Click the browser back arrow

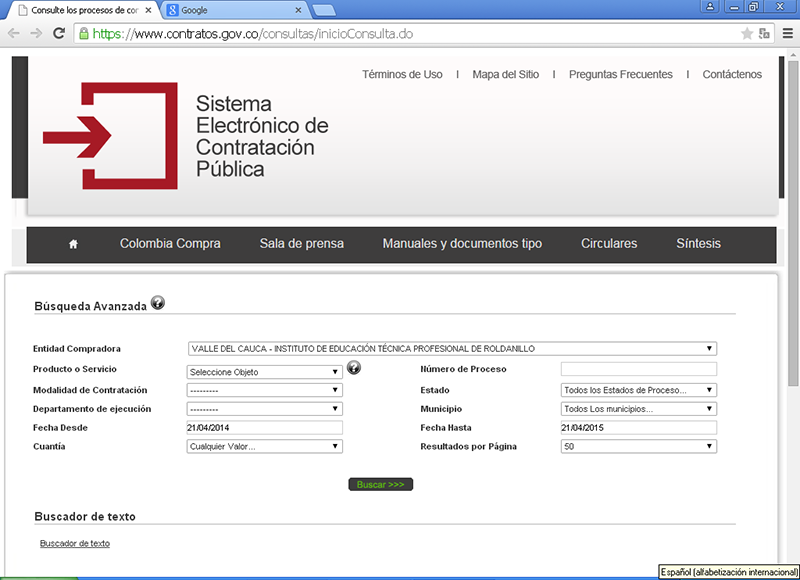[13, 33]
